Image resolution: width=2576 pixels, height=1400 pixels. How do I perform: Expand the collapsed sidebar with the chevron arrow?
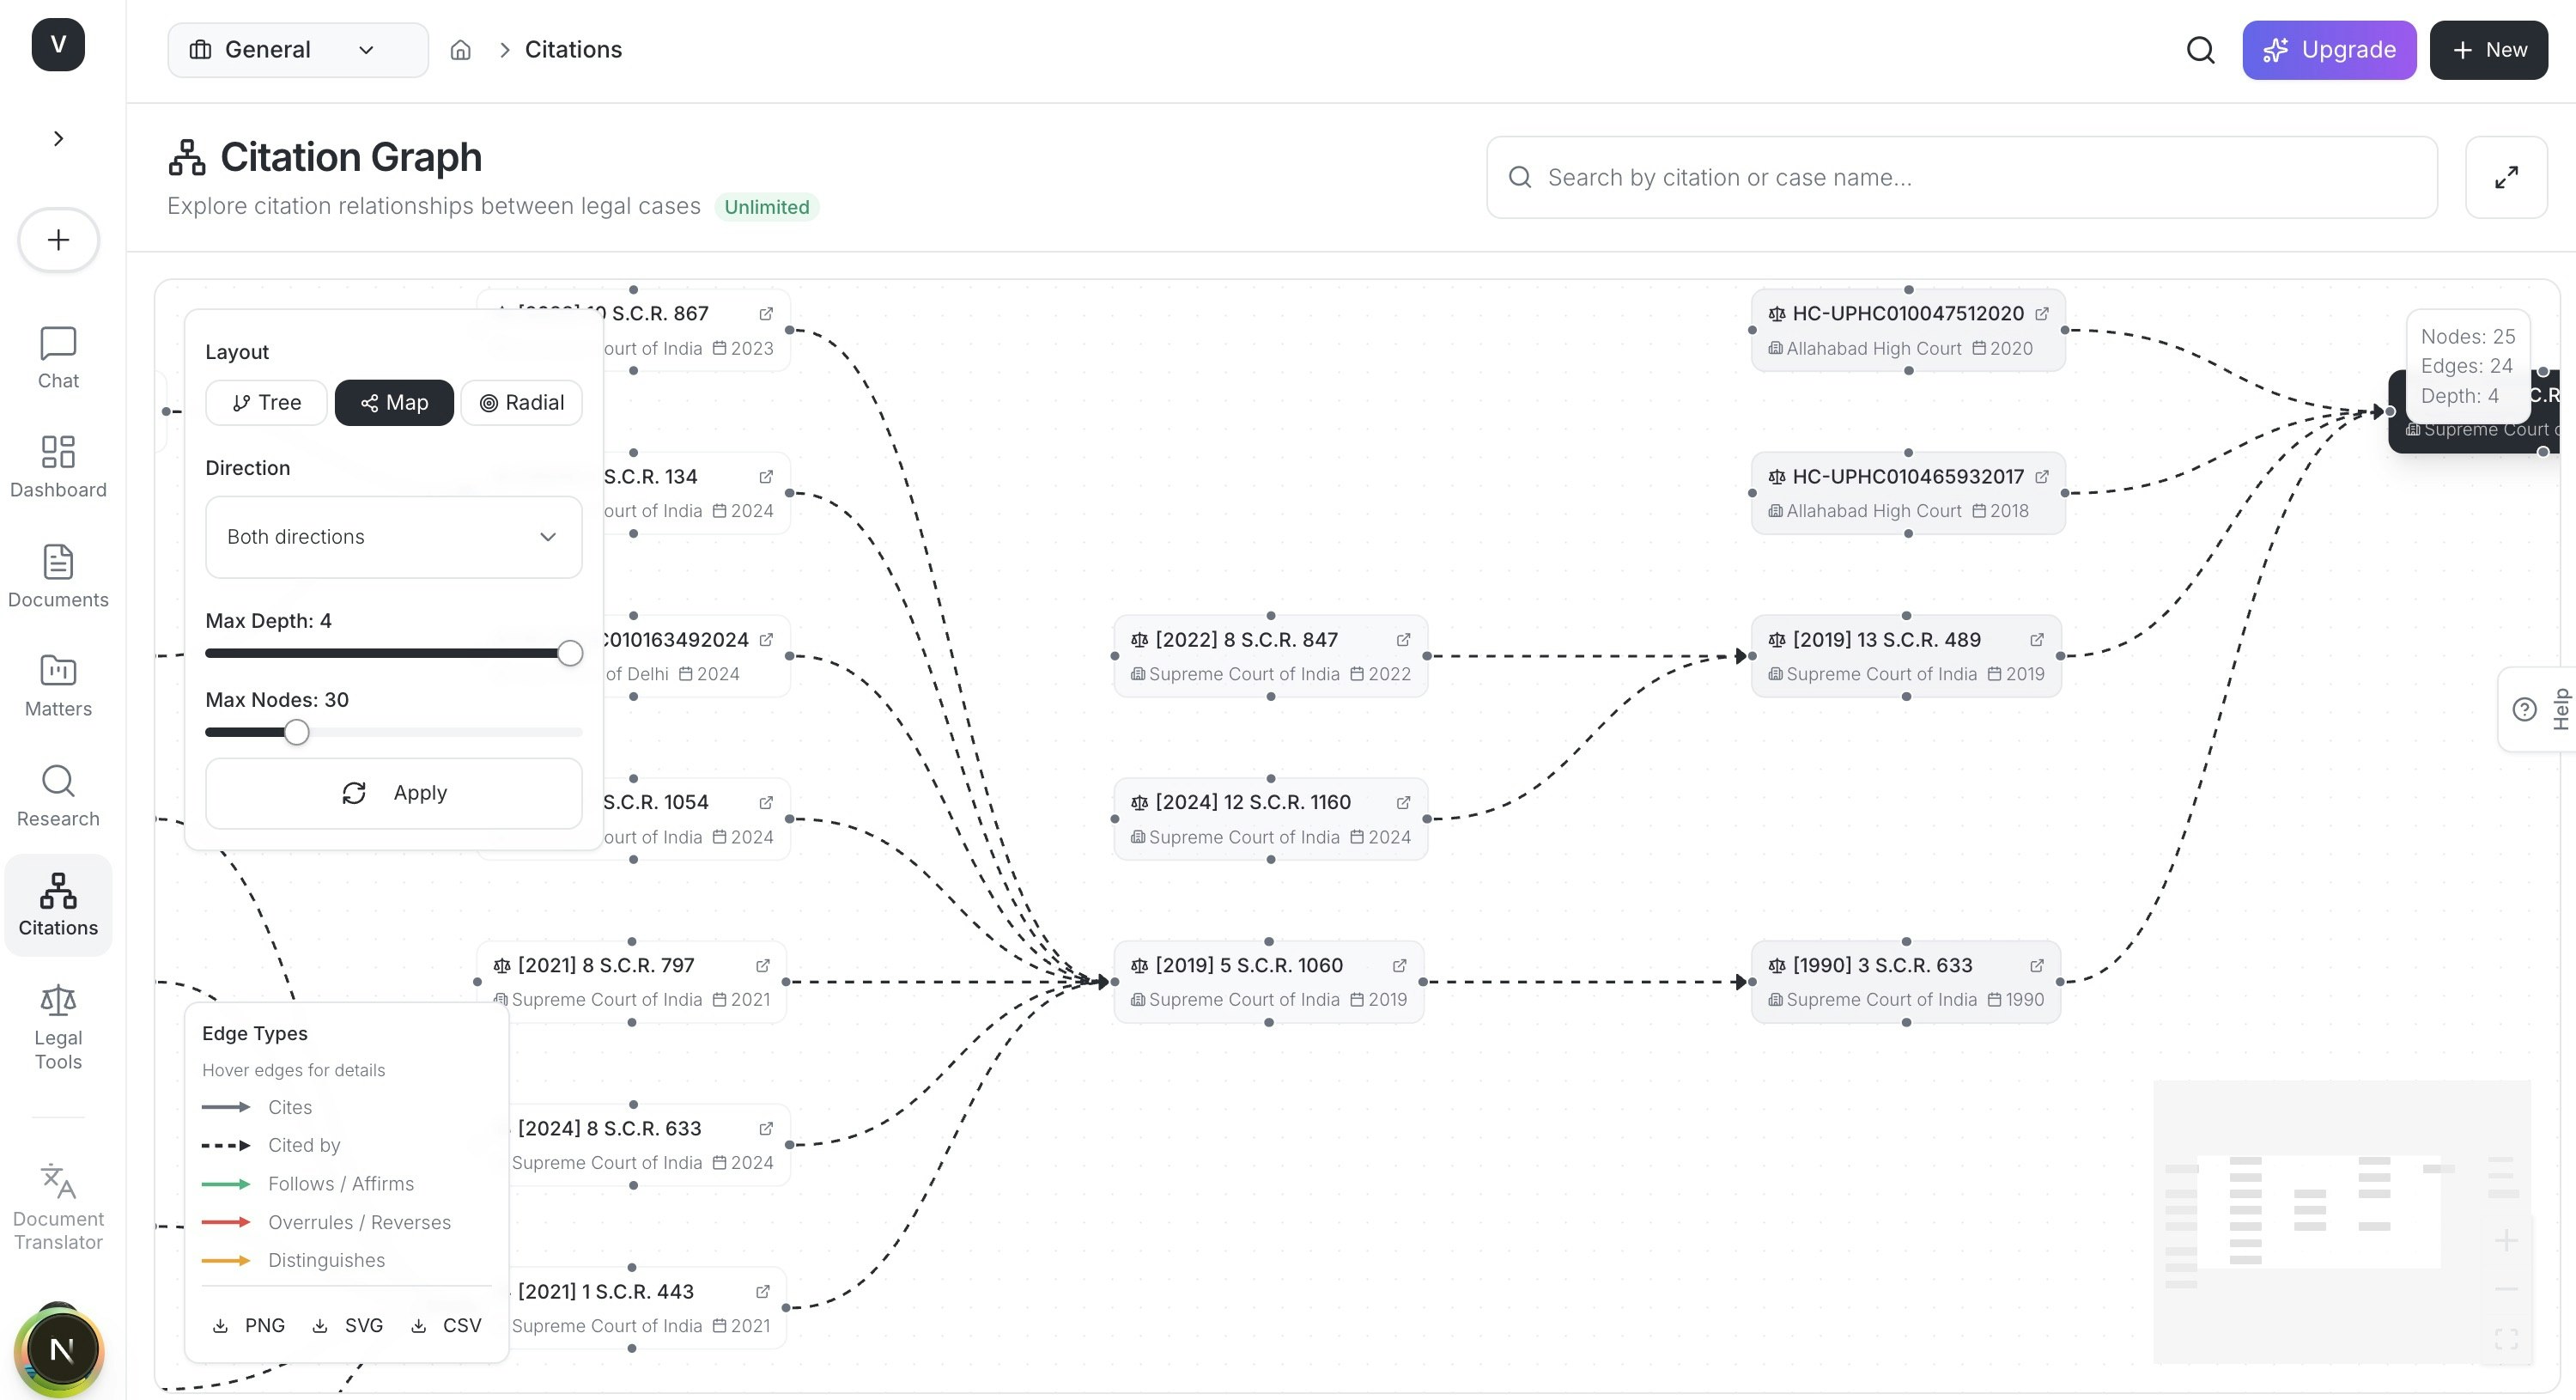coord(57,138)
